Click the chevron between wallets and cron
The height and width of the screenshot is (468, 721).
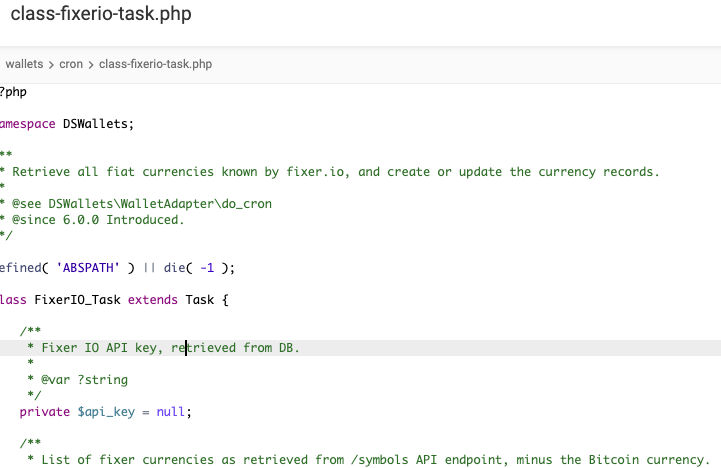[51, 65]
